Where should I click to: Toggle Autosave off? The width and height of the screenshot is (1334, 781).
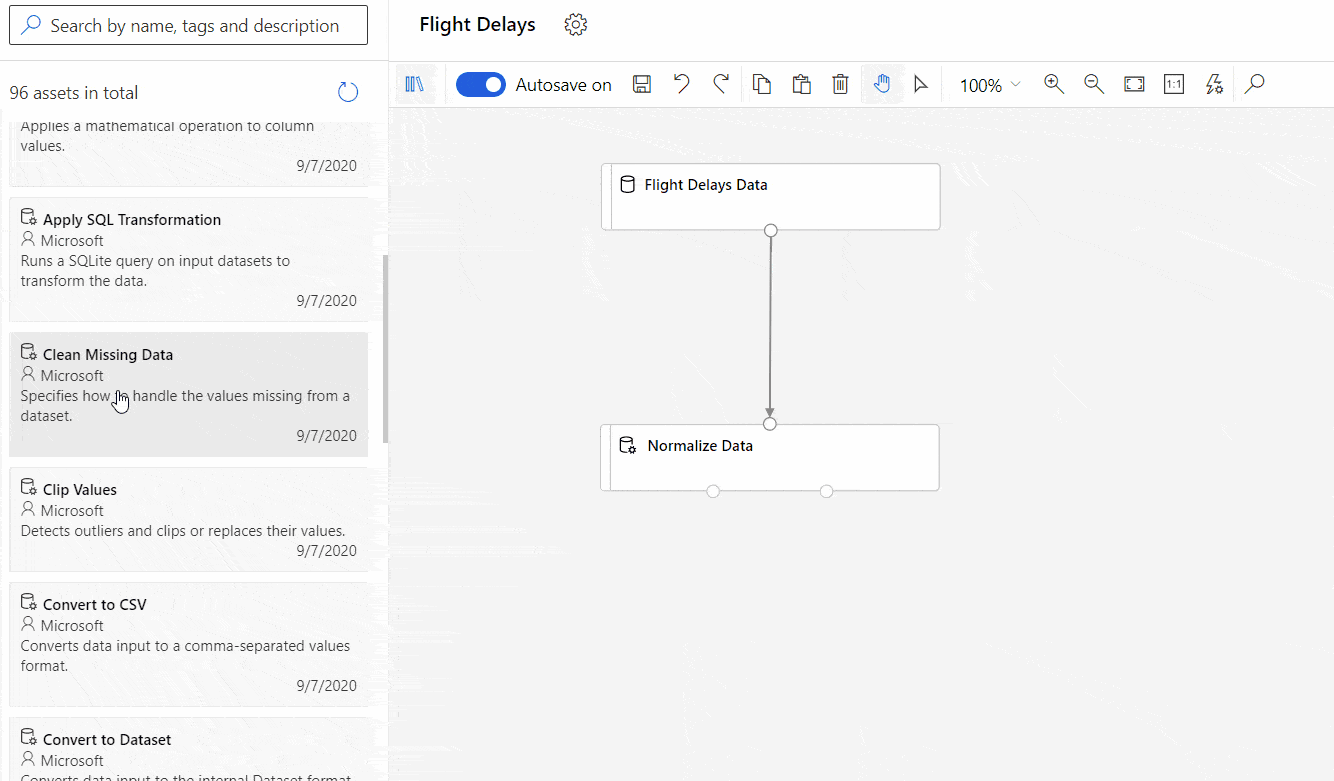click(x=481, y=84)
